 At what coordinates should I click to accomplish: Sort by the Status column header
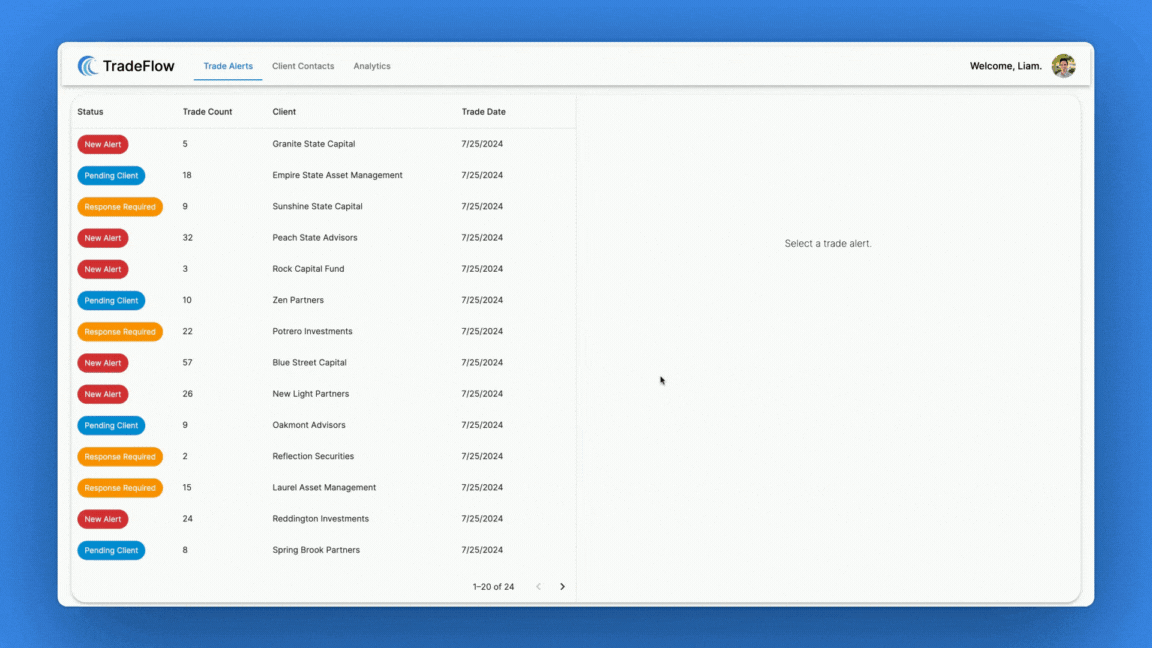[x=90, y=112]
